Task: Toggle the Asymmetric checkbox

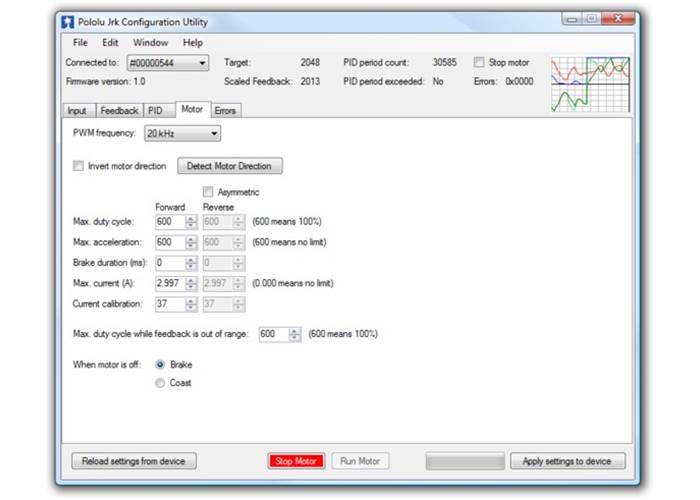Action: 208,192
